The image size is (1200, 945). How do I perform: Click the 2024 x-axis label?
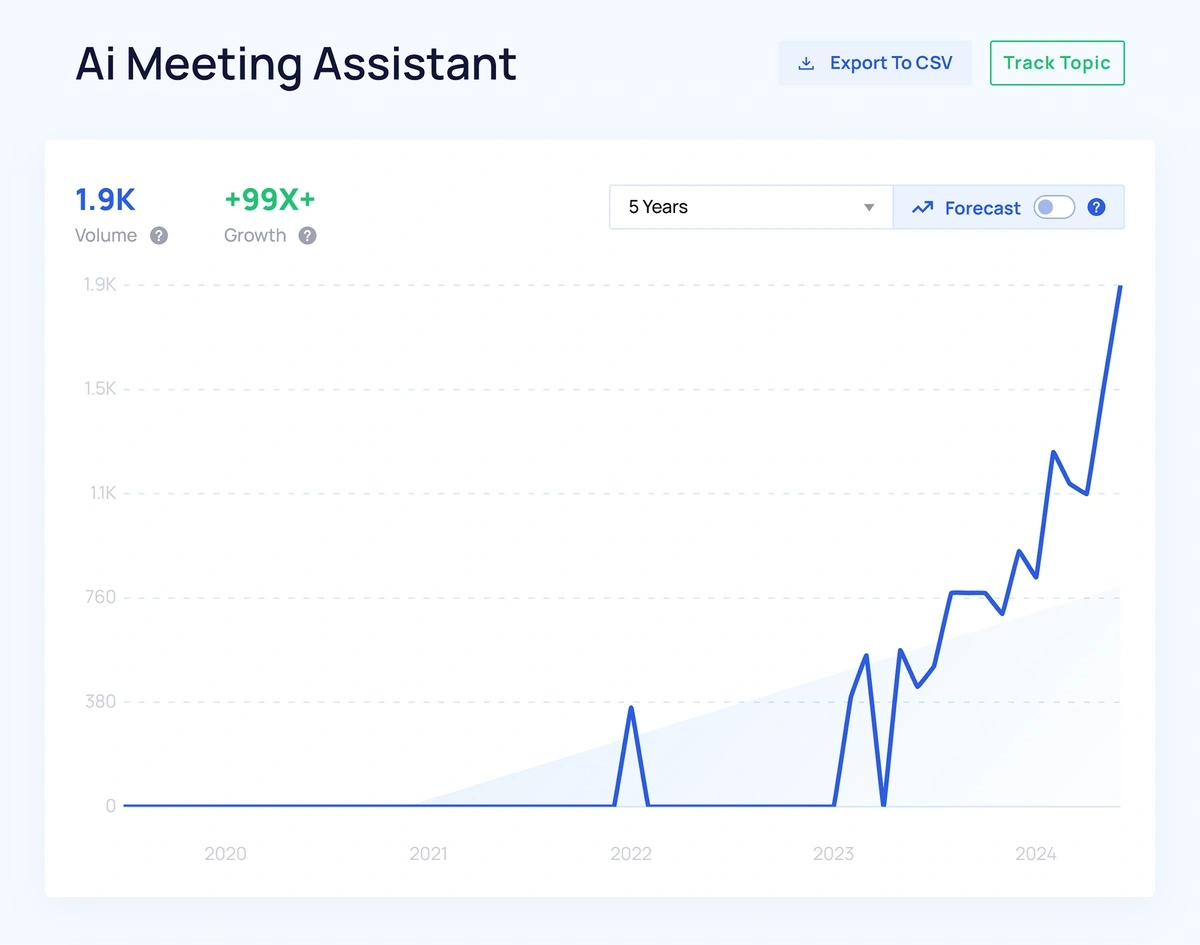[1036, 854]
